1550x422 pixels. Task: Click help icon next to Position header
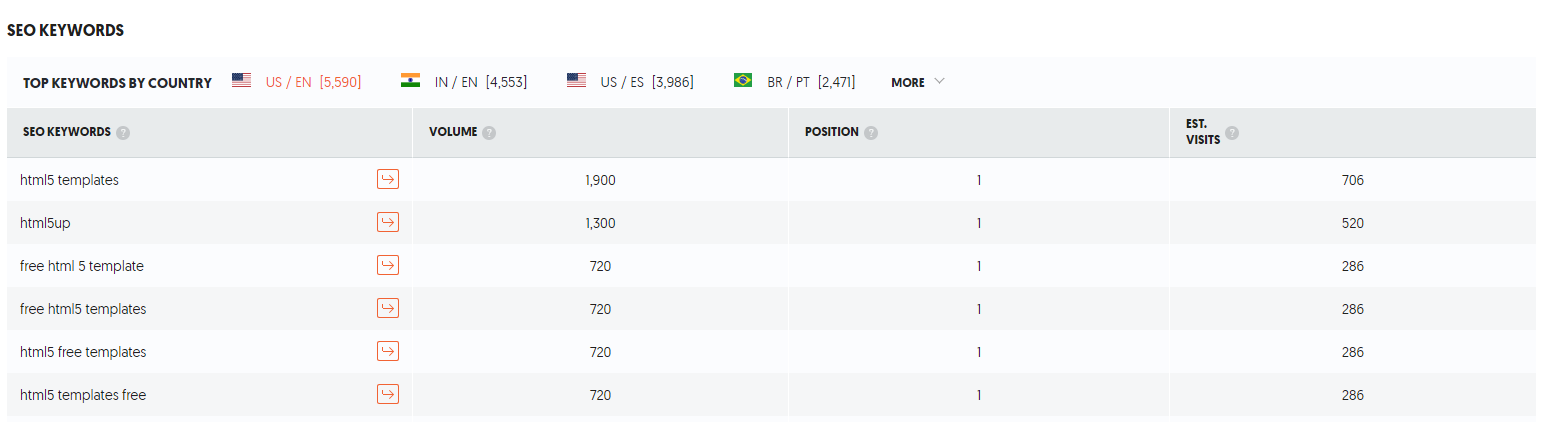click(x=871, y=133)
